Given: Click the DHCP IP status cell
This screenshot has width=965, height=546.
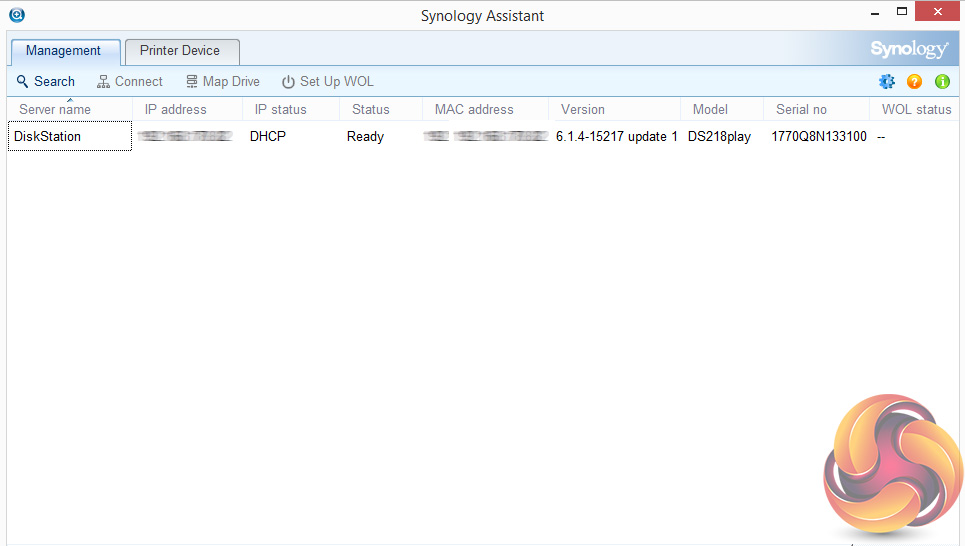Looking at the screenshot, I should 268,136.
